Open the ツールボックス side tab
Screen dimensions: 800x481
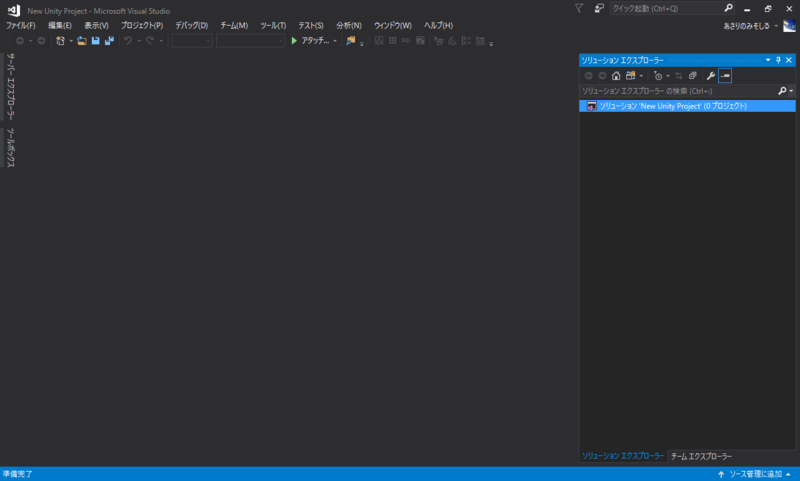pos(10,147)
